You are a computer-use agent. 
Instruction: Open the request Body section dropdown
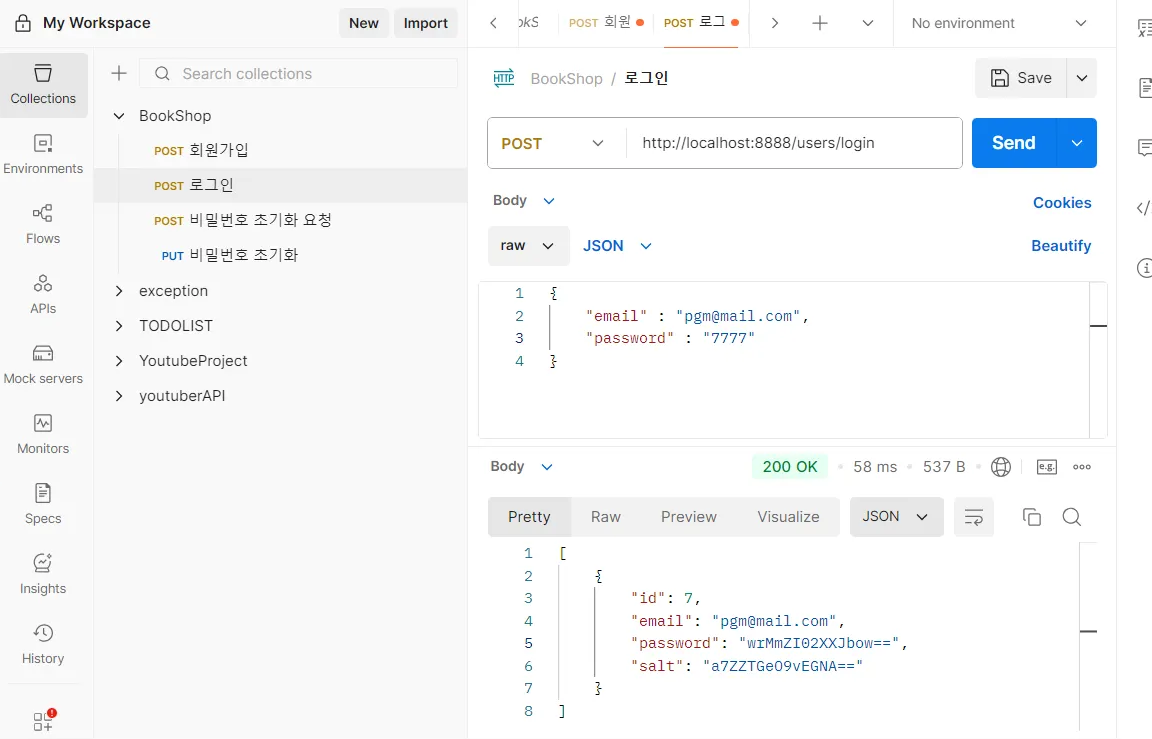pos(524,201)
